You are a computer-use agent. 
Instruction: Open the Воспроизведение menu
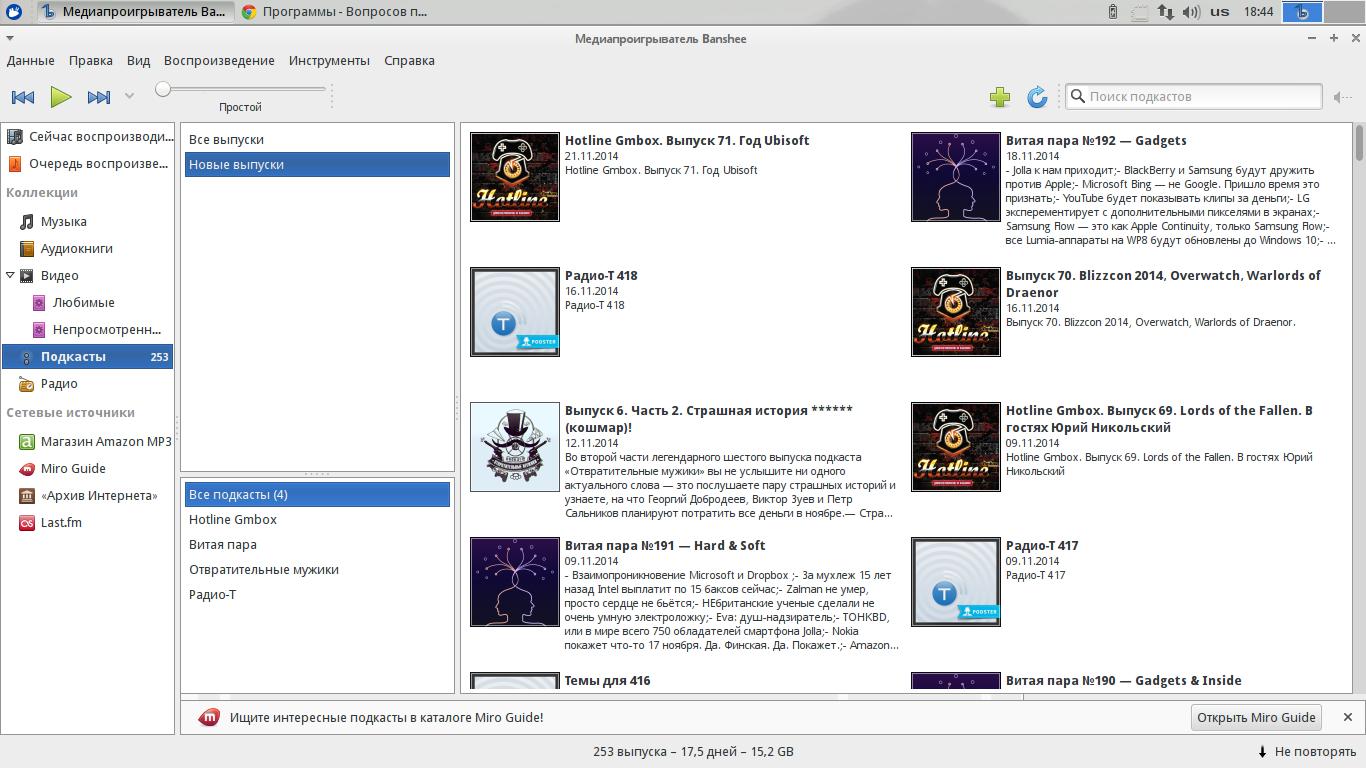219,60
